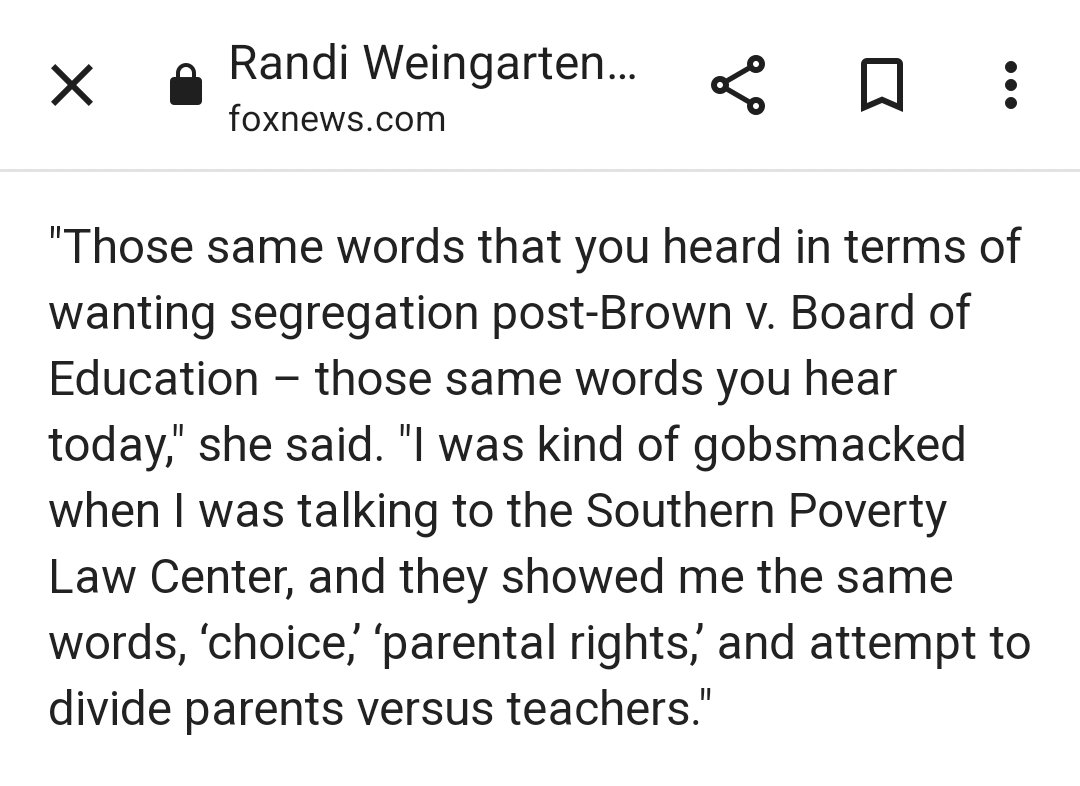1080x786 pixels.
Task: Tap the site security lock icon
Action: click(186, 86)
